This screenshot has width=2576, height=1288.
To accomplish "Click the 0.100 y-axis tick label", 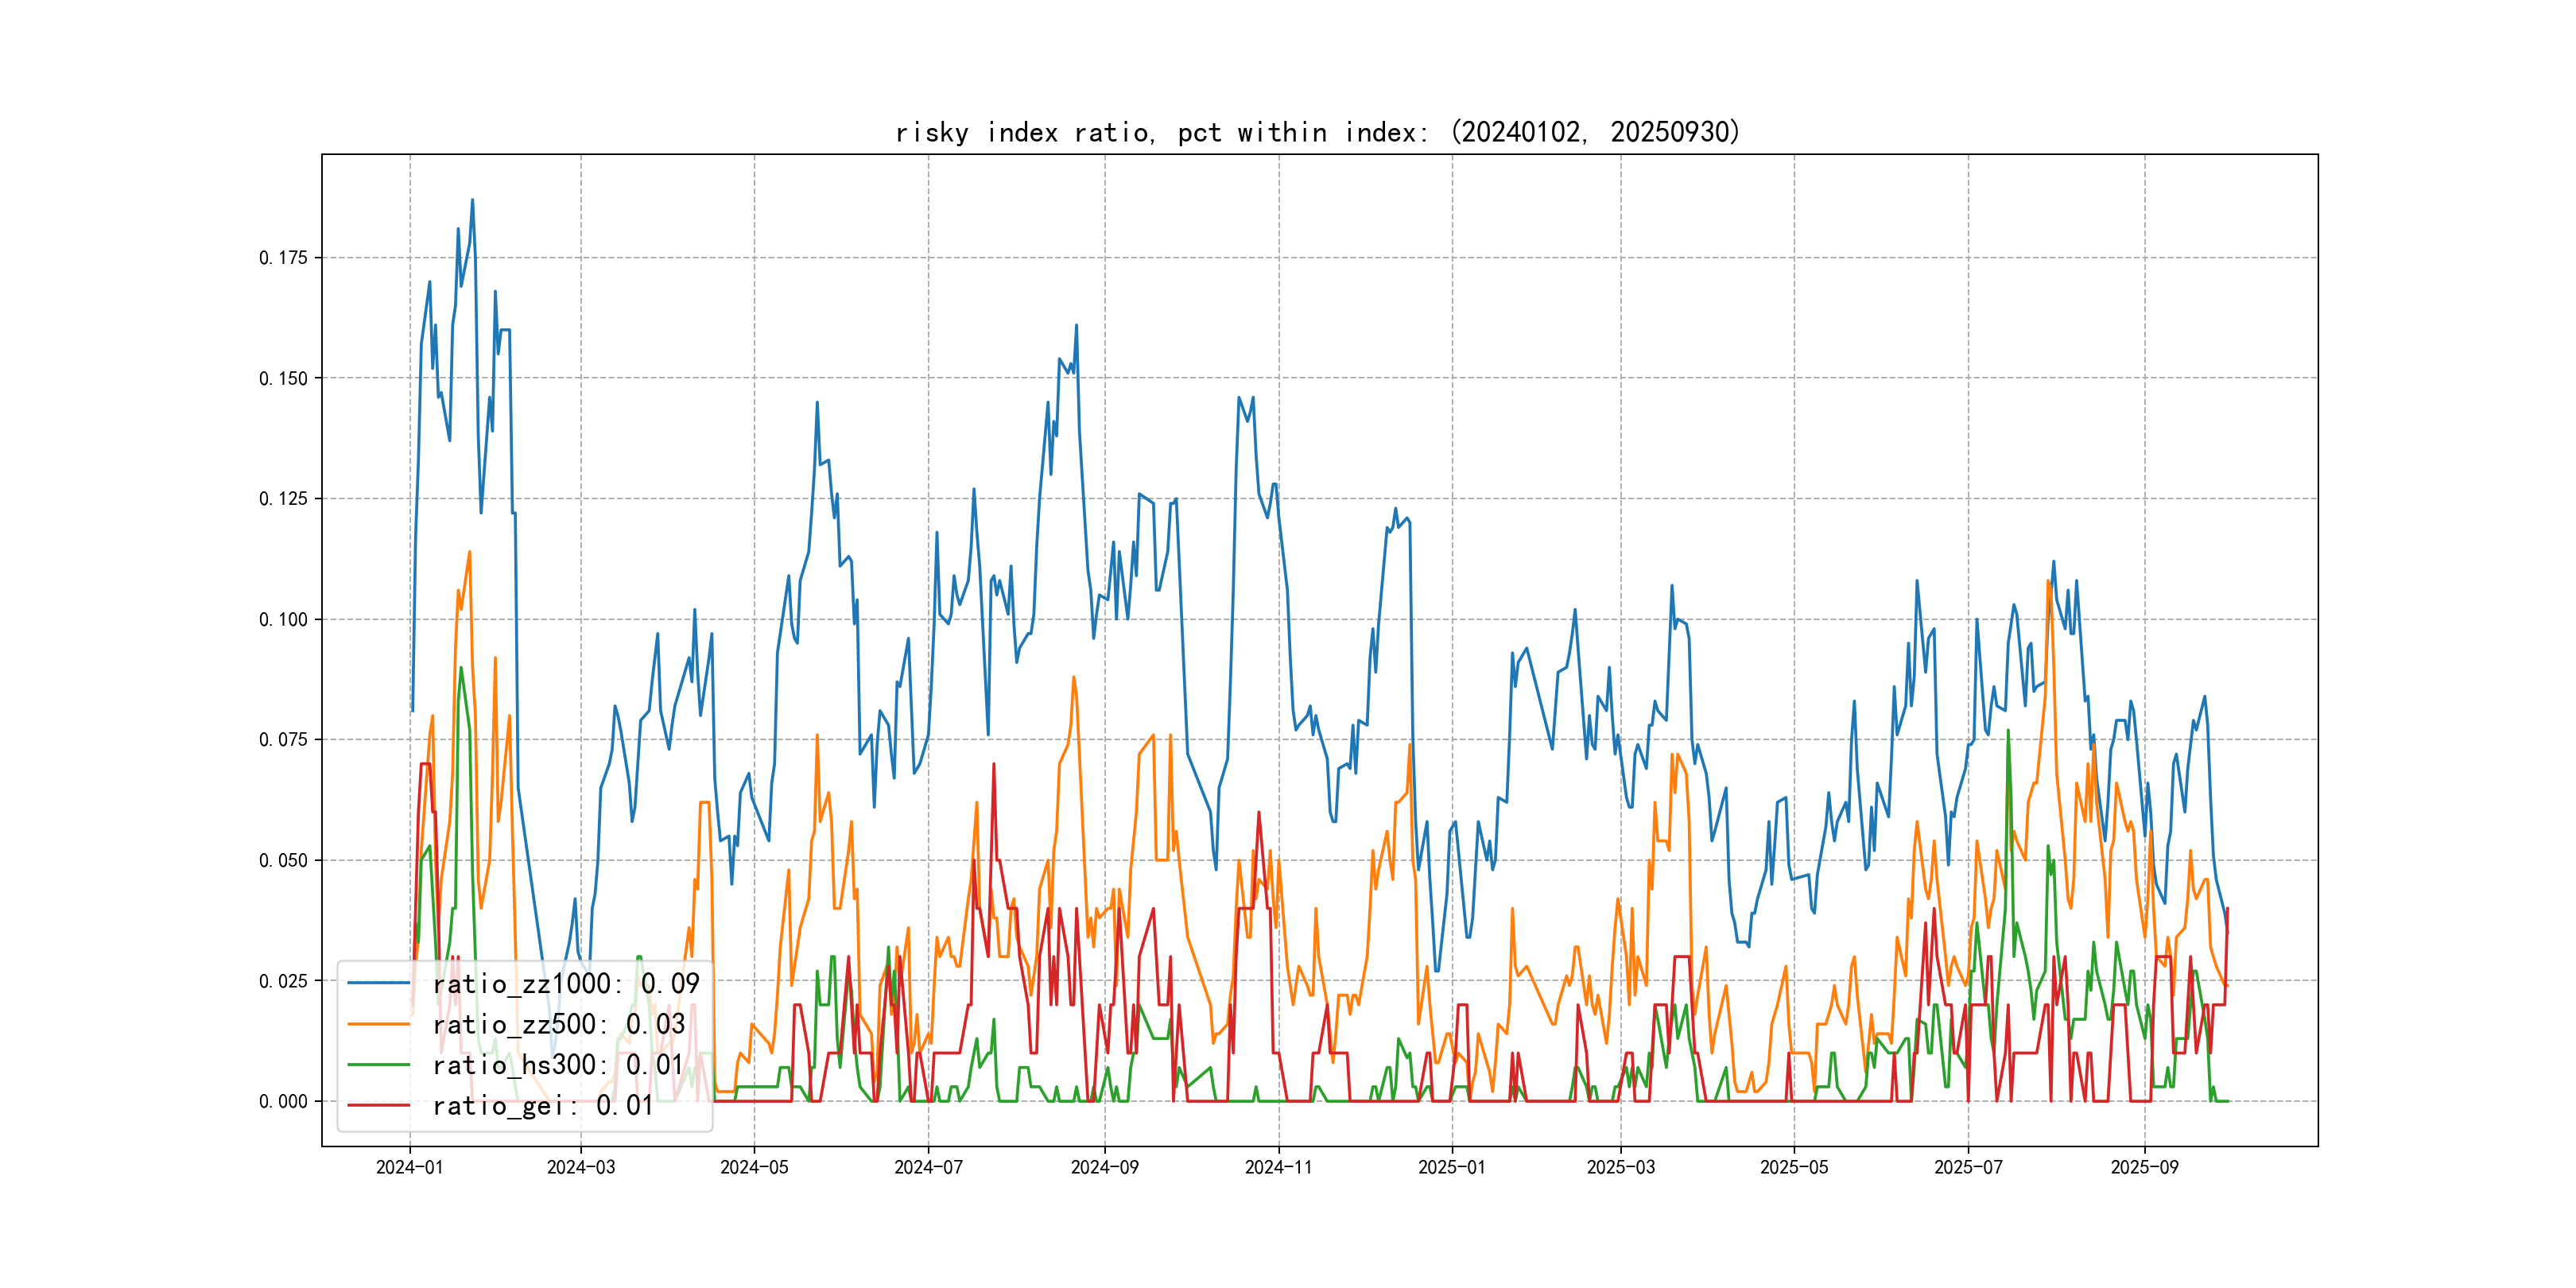I will click(x=284, y=620).
